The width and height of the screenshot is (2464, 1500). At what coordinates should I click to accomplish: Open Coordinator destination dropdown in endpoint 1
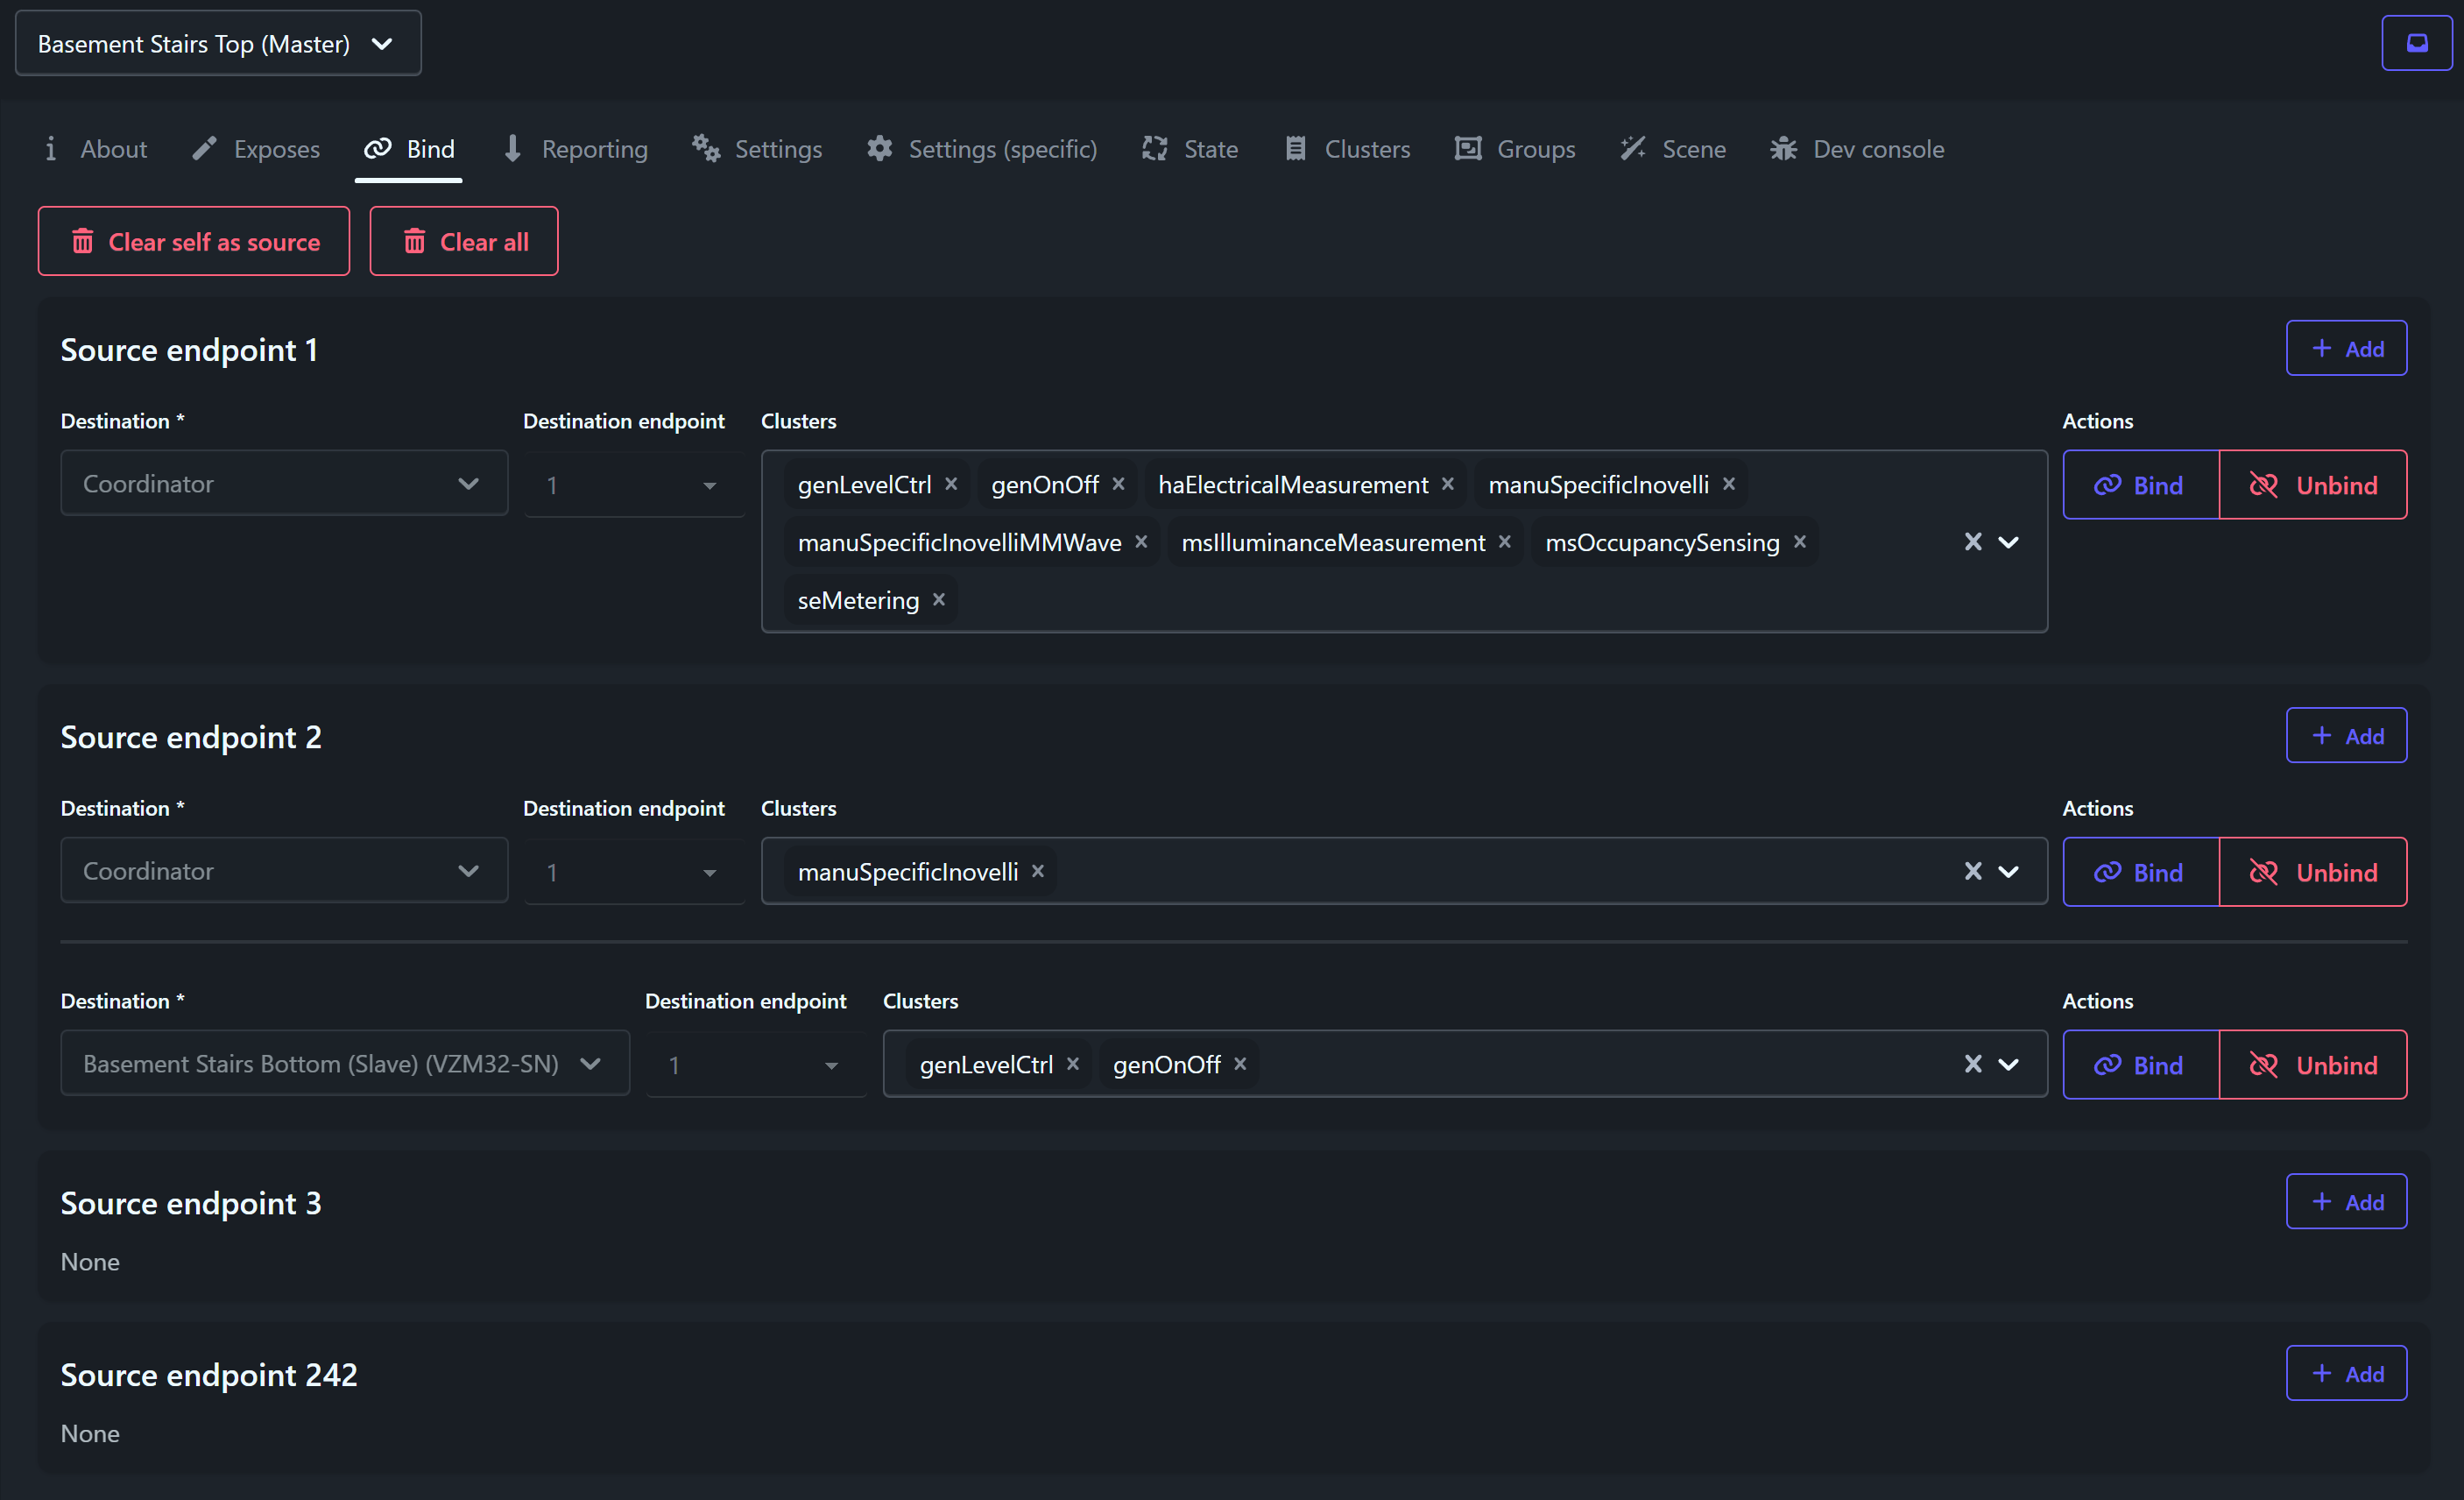click(284, 484)
